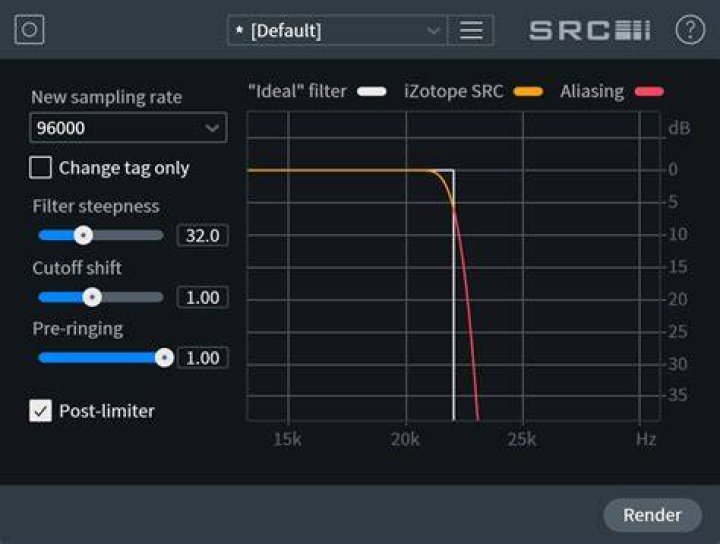Click the circular snapshot icon at top left
Image resolution: width=720 pixels, height=544 pixels.
29,30
